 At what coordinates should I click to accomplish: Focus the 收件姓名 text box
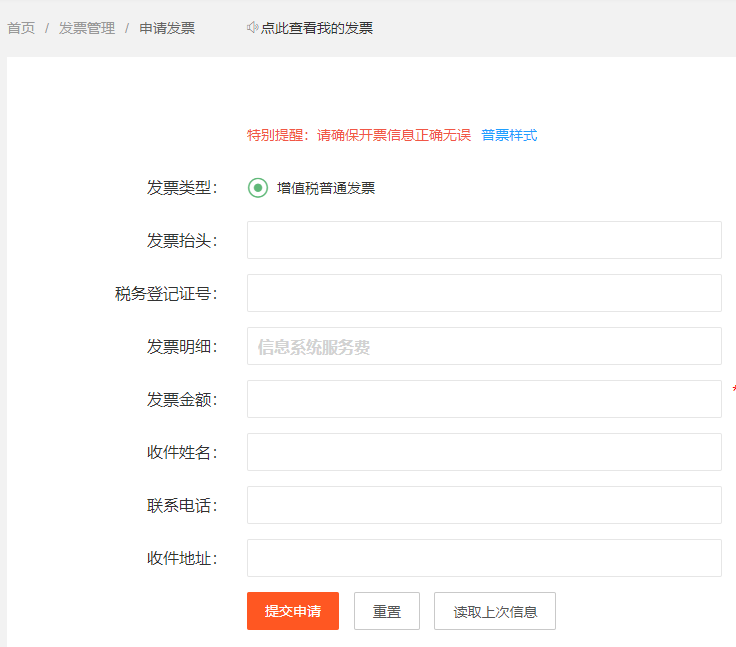pyautogui.click(x=484, y=452)
